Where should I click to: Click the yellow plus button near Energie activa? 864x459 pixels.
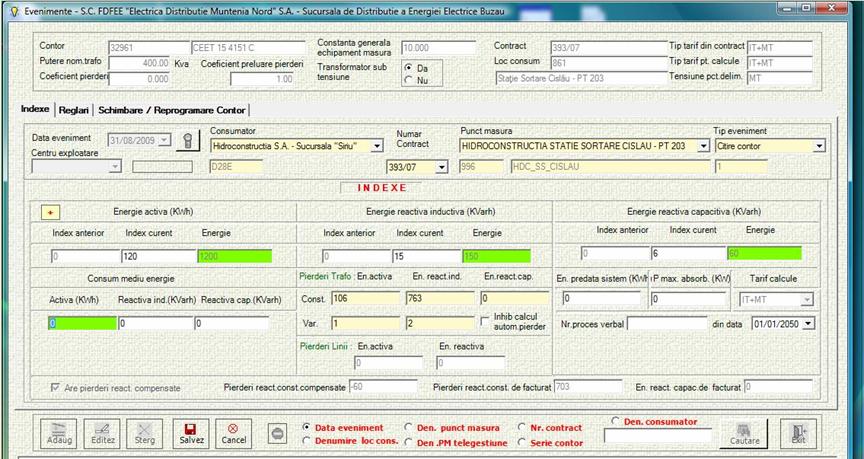coord(50,212)
